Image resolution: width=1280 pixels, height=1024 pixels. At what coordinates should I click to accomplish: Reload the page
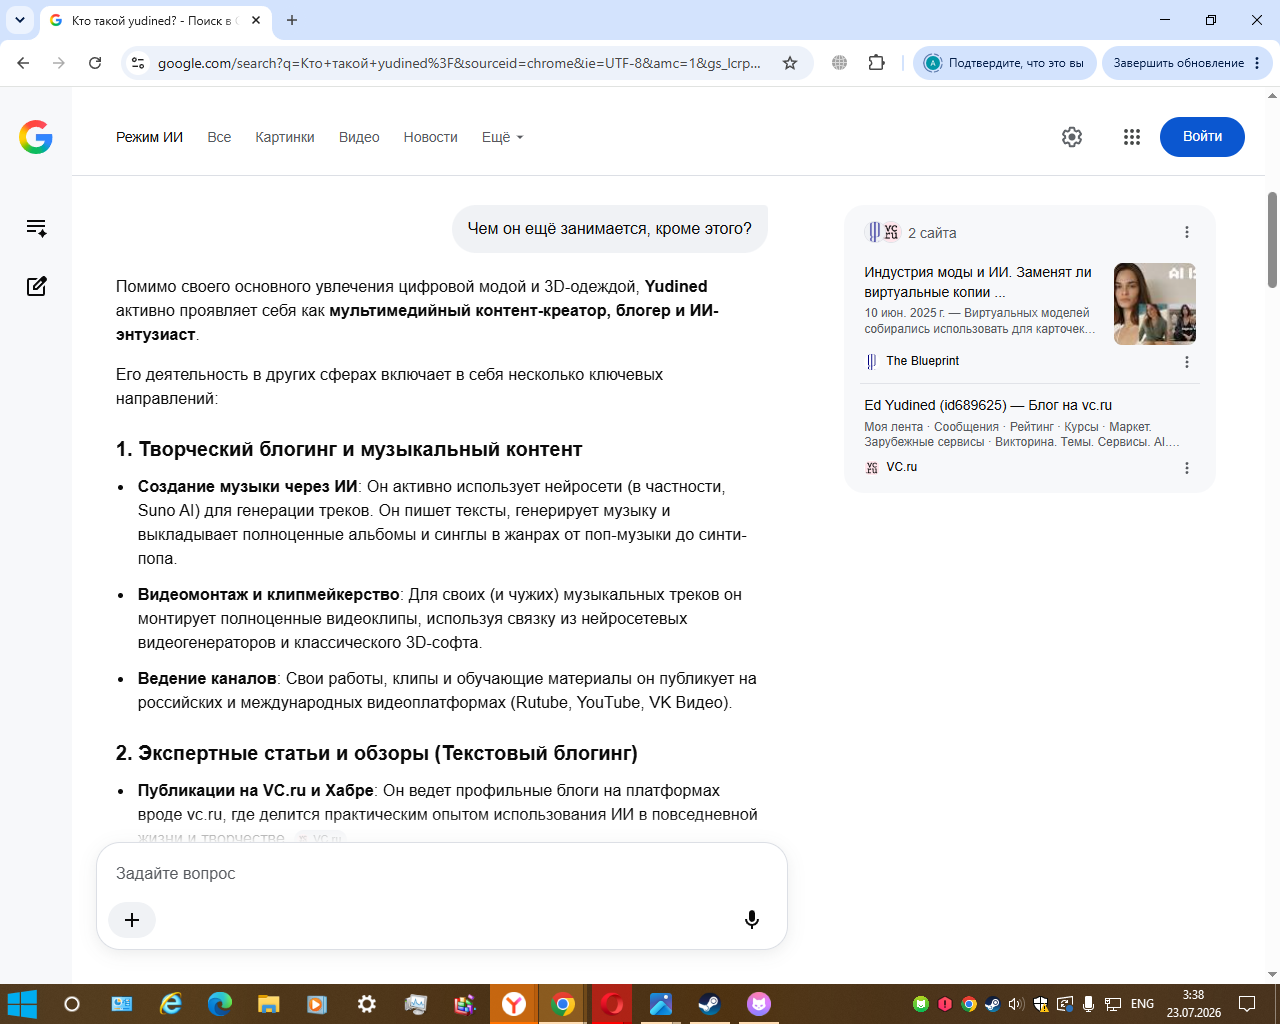click(x=95, y=63)
